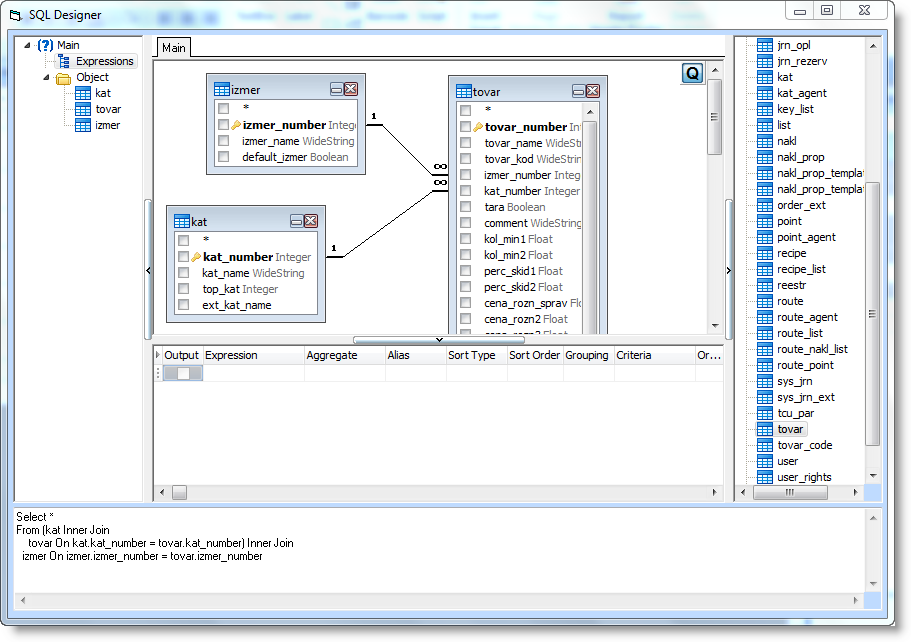
Task: Click the Grouping column header
Action: click(x=589, y=355)
